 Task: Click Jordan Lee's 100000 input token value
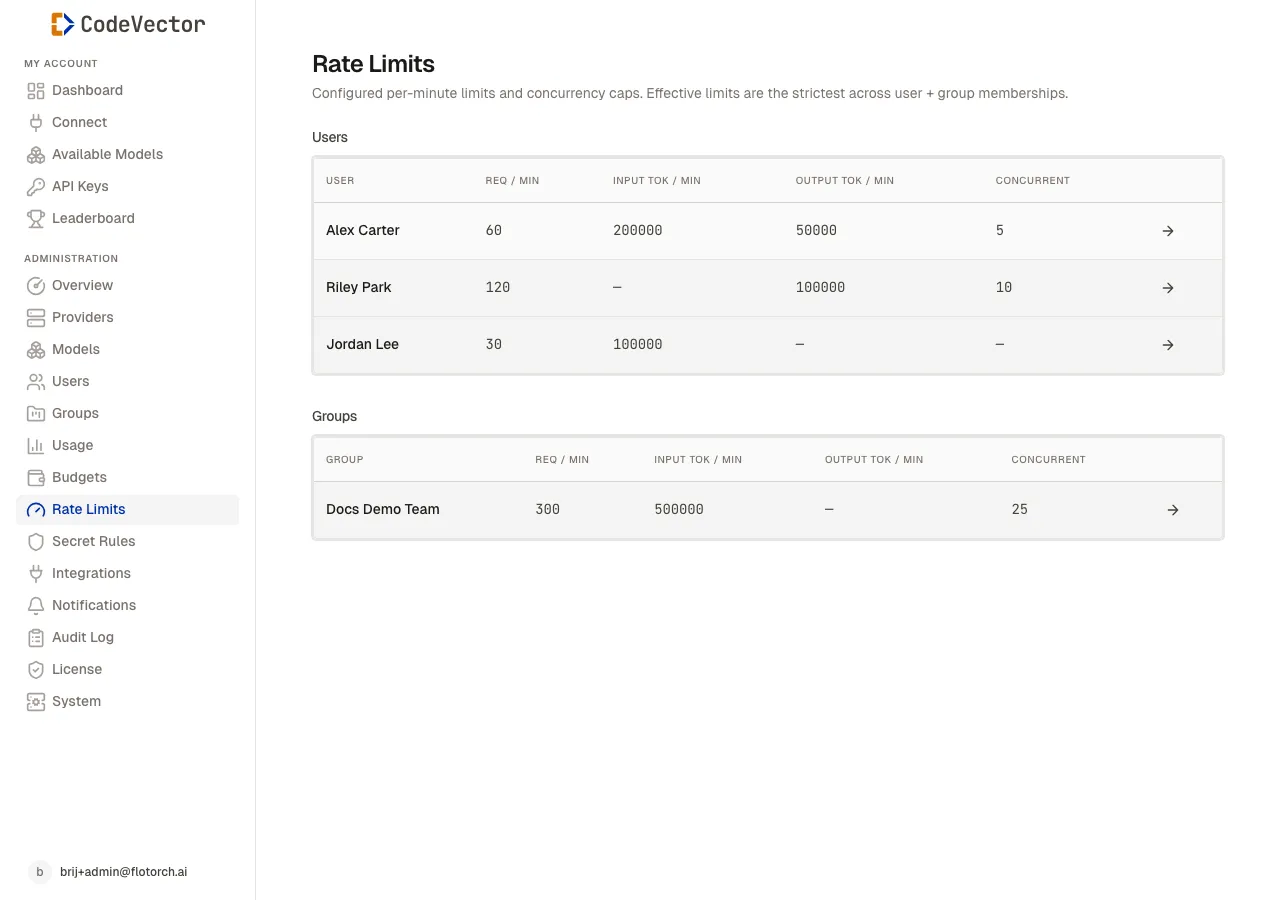tap(638, 344)
